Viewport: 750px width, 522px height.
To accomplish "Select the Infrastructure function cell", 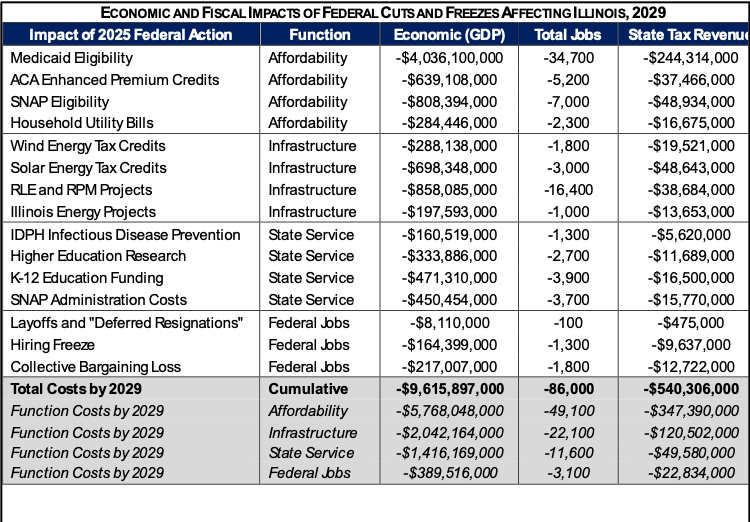I will coord(312,433).
